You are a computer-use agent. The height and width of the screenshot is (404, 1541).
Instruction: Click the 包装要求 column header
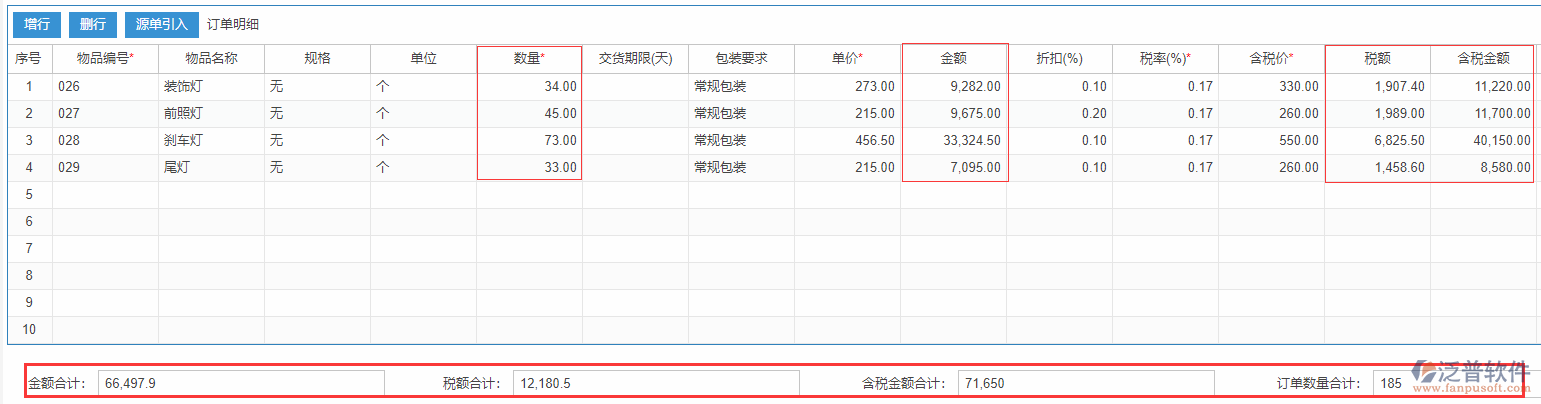741,59
